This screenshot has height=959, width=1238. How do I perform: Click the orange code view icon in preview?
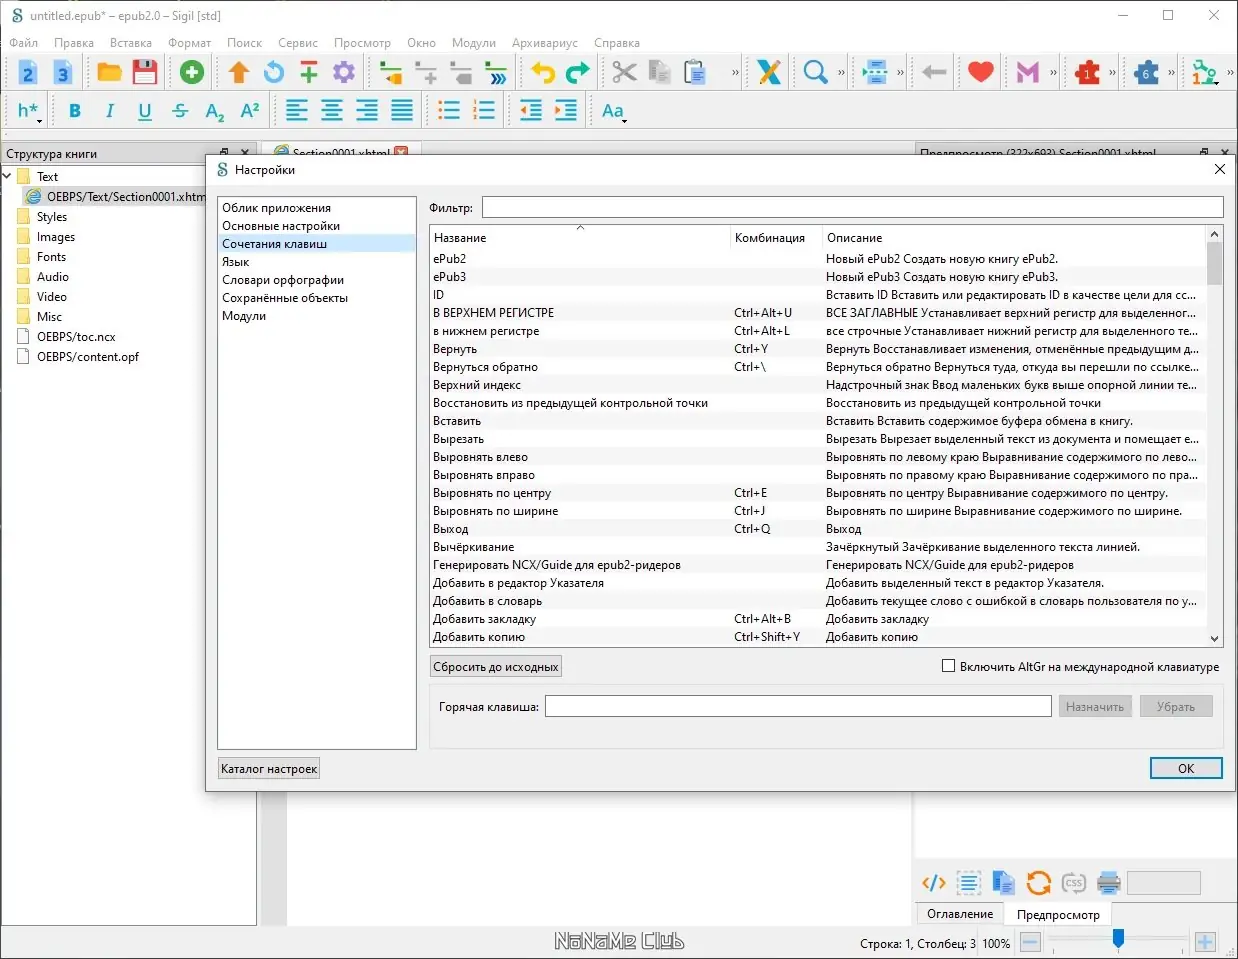[x=934, y=883]
